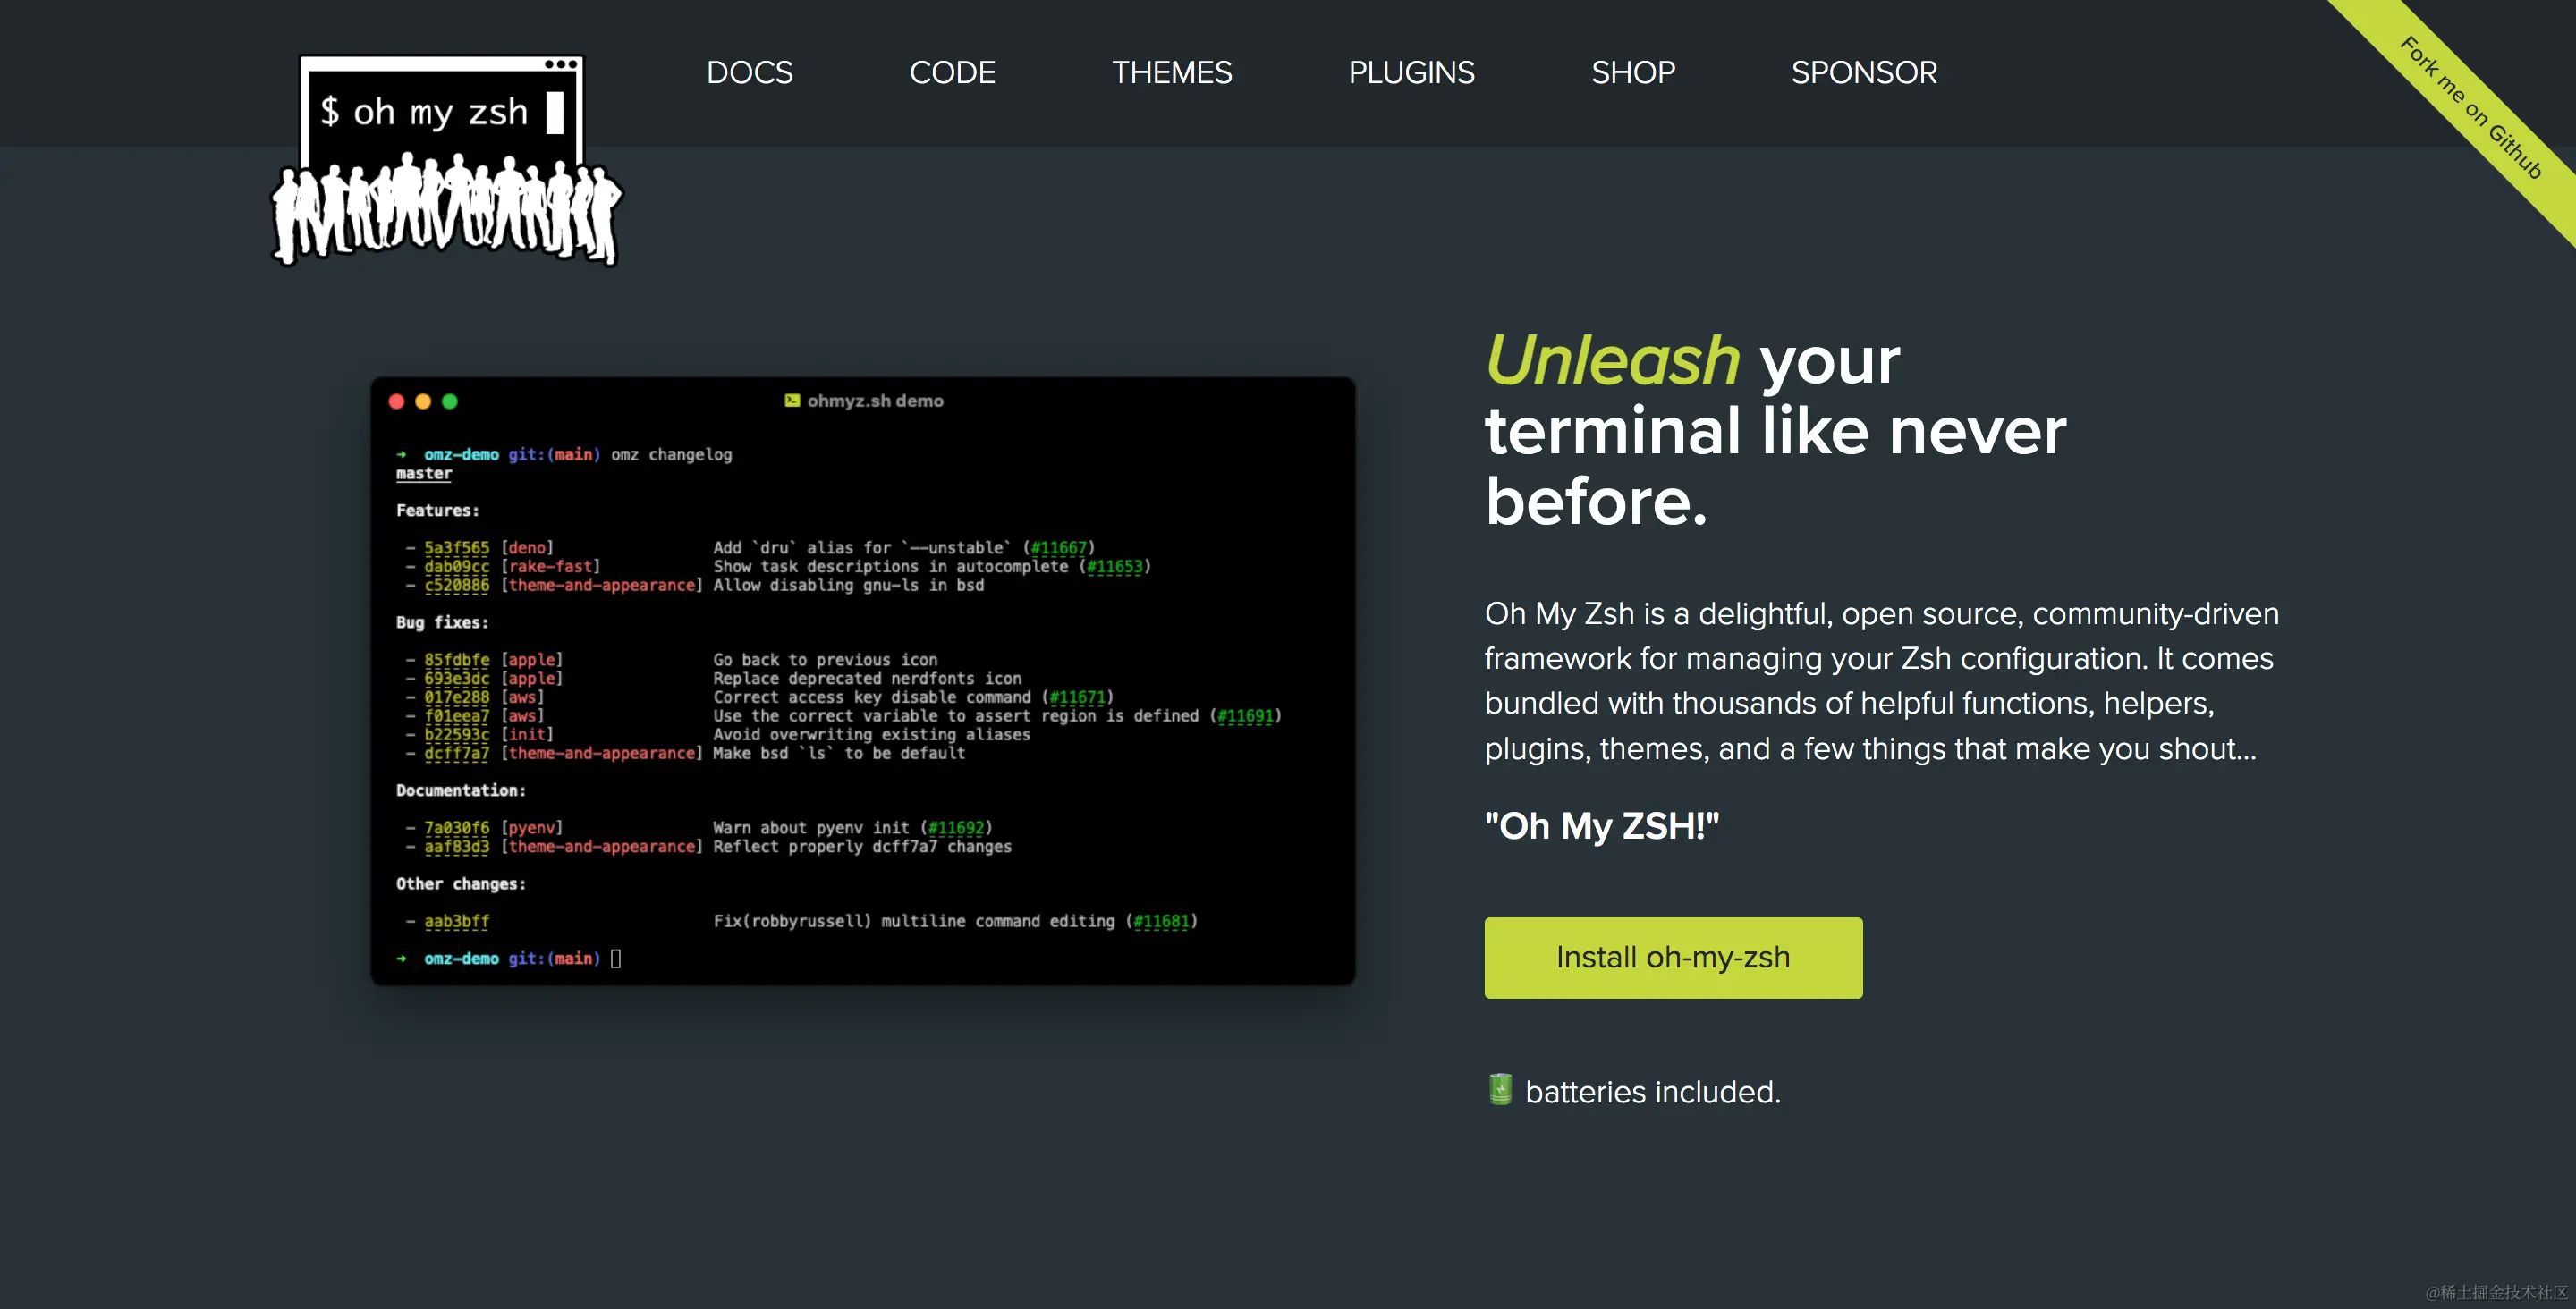This screenshot has height=1309, width=2576.
Task: Click commit hash 5a3f565 in changelog
Action: 457,547
